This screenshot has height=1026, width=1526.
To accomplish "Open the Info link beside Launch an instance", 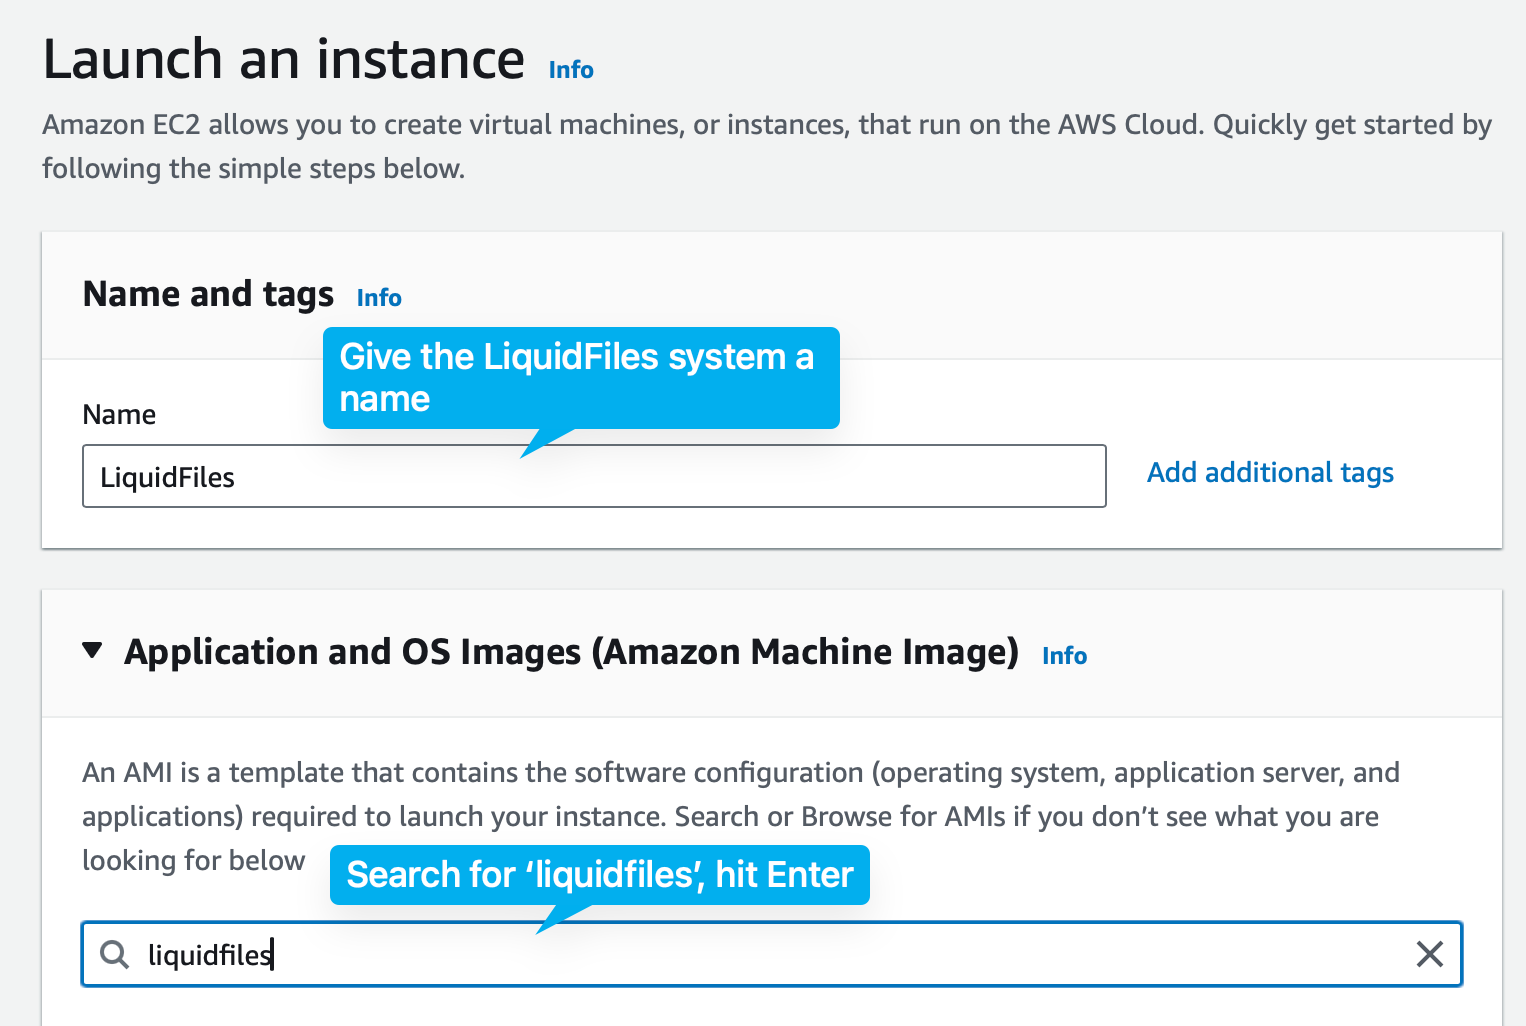I will click(570, 69).
